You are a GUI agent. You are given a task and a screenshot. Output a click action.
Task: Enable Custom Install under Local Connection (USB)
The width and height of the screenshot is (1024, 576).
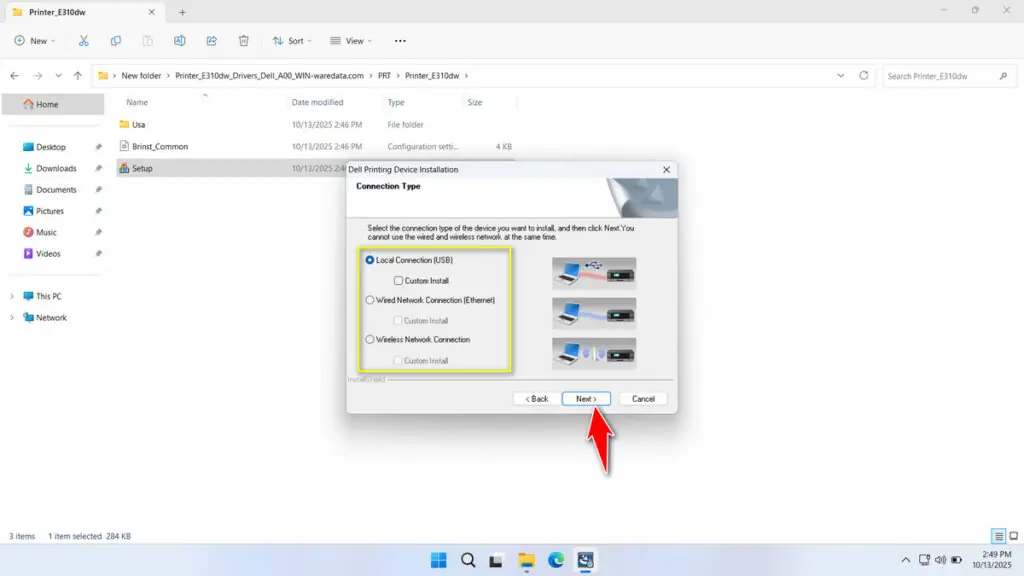coord(396,280)
